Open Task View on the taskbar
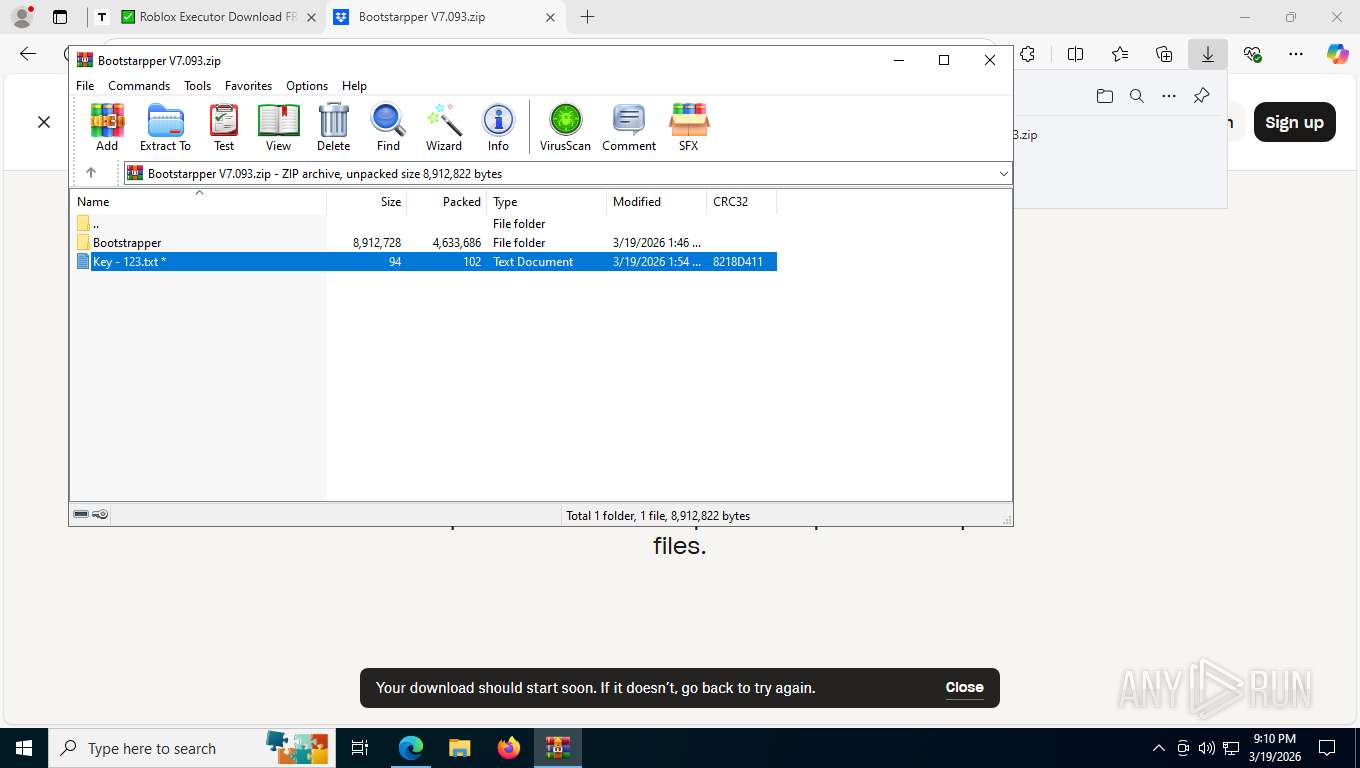 point(360,748)
